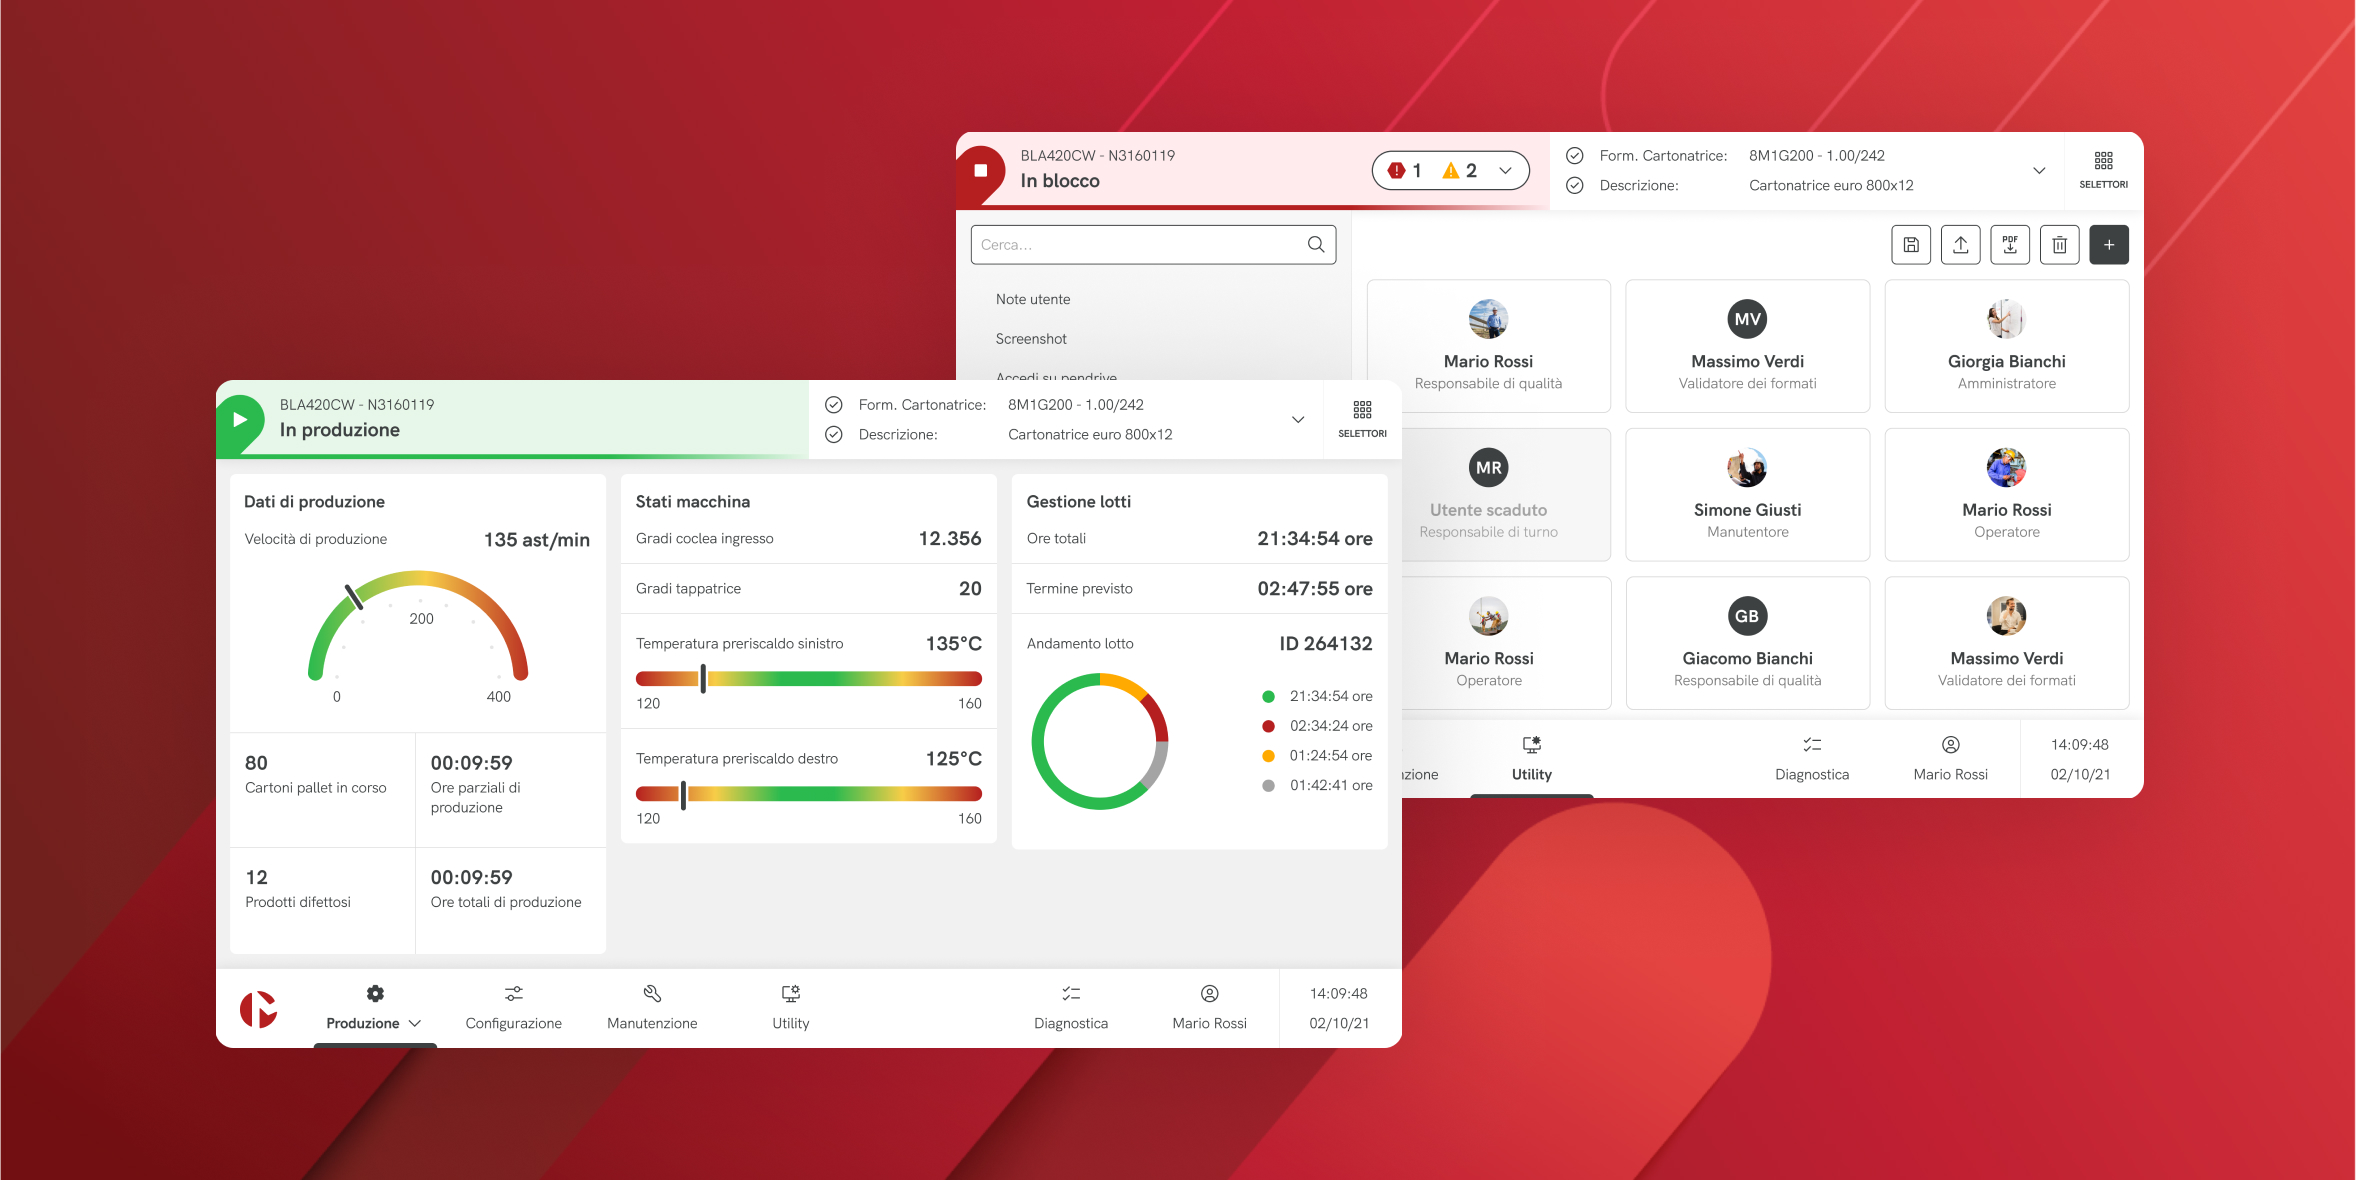Image resolution: width=2356 pixels, height=1180 pixels.
Task: Open Giorgia Bianchi Amministratore user card
Action: pos(2006,345)
